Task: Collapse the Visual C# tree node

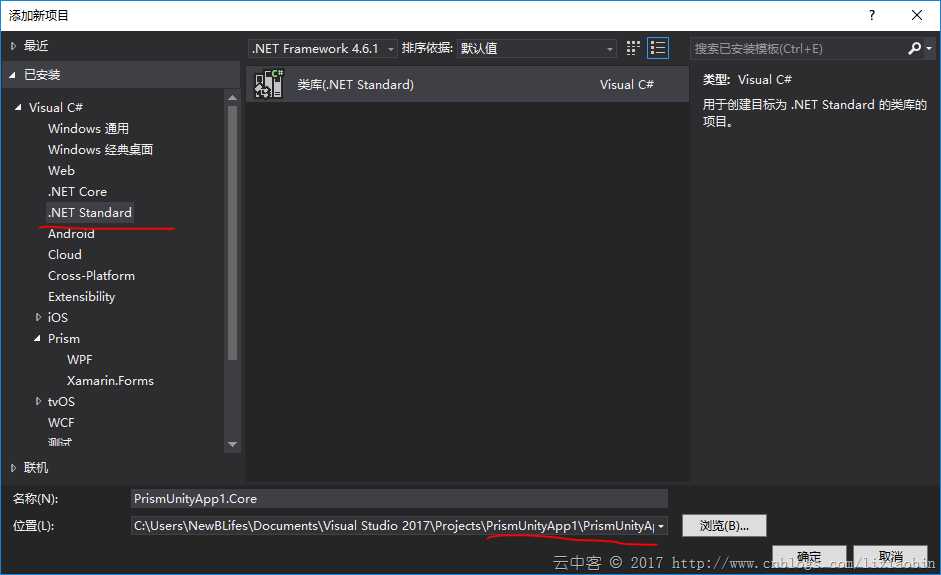Action: (x=18, y=107)
